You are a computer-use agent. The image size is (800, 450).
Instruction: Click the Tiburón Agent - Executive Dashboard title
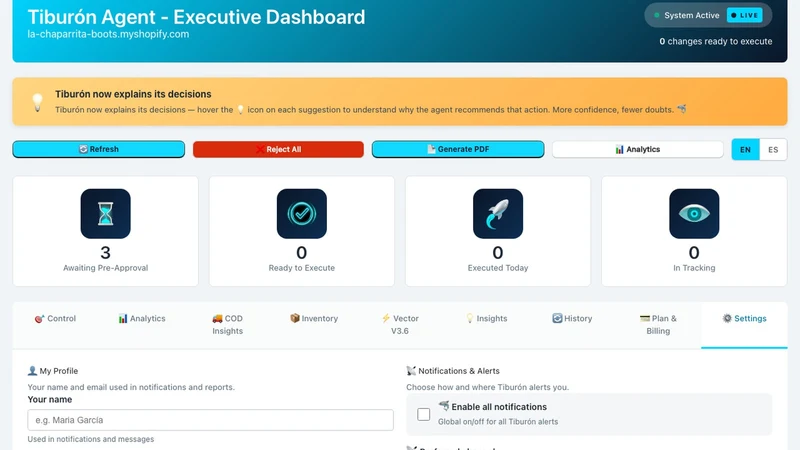[196, 17]
